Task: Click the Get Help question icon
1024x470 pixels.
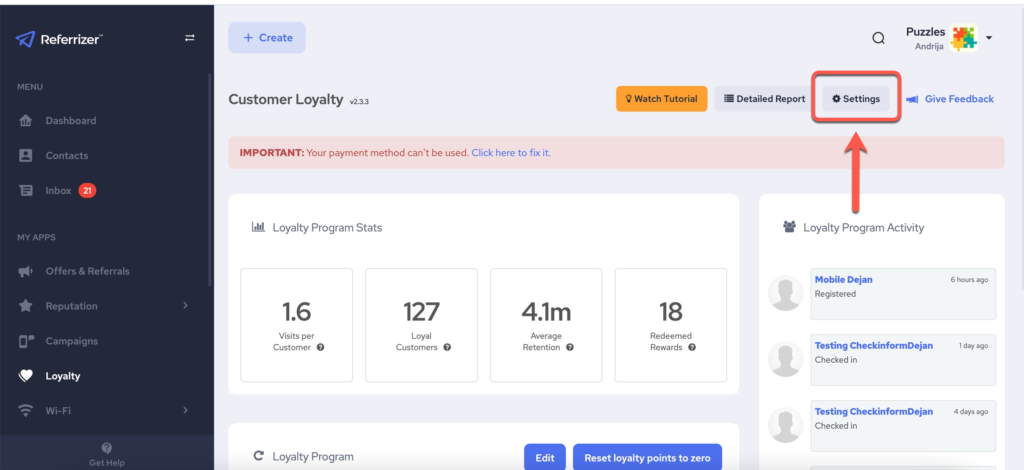Action: click(x=107, y=448)
